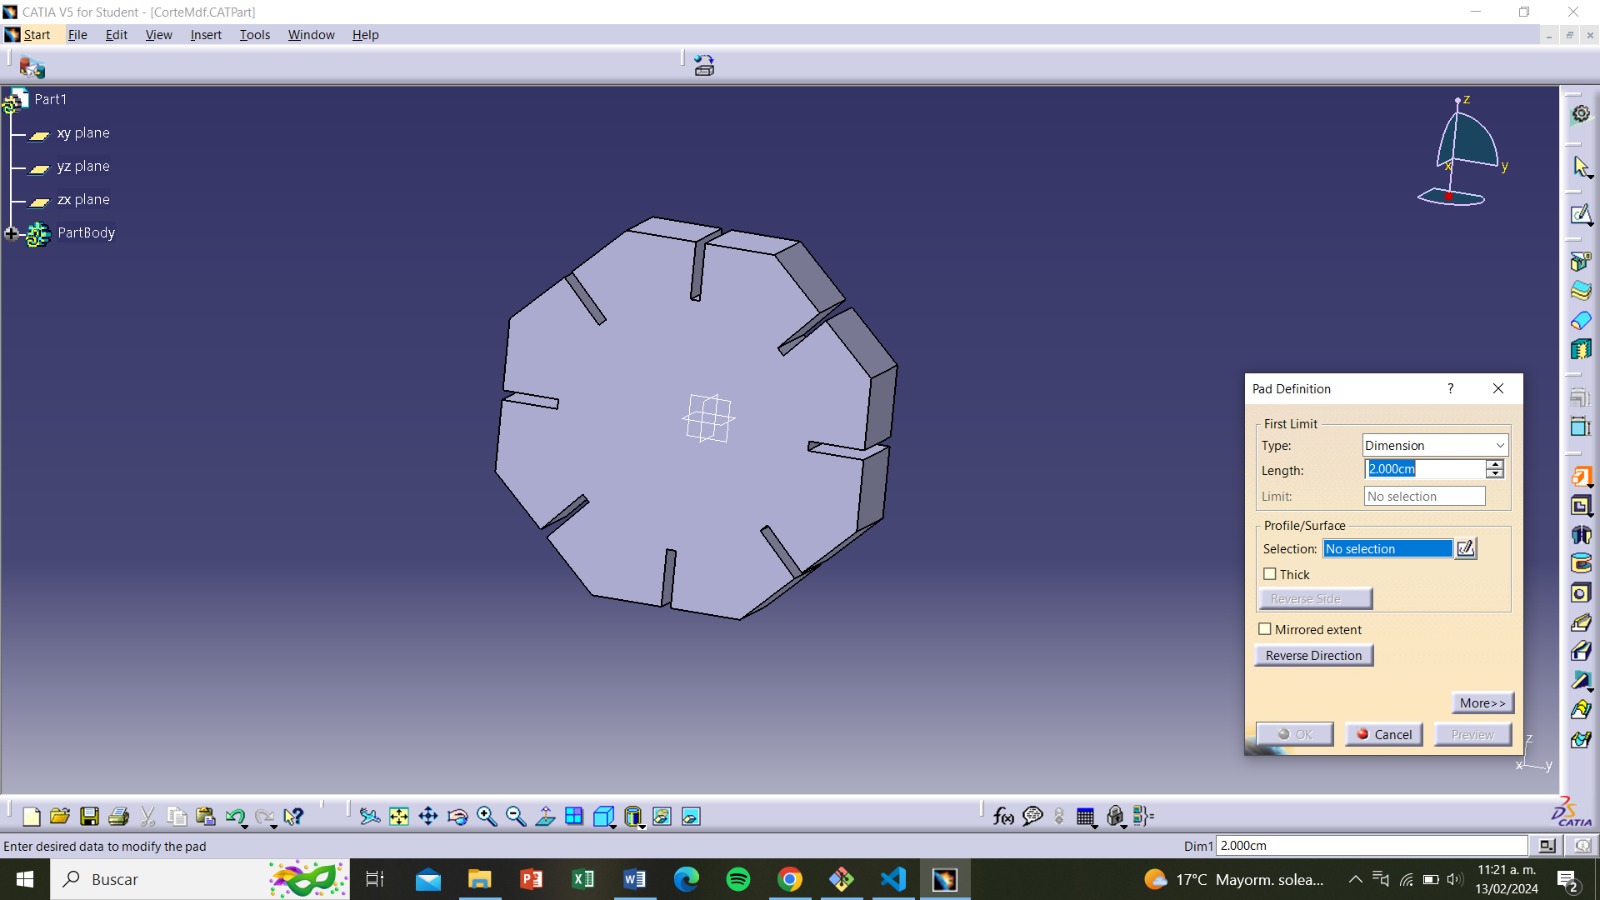Screen dimensions: 1600x900
Task: Enable the Thick checkbox
Action: tap(1270, 574)
